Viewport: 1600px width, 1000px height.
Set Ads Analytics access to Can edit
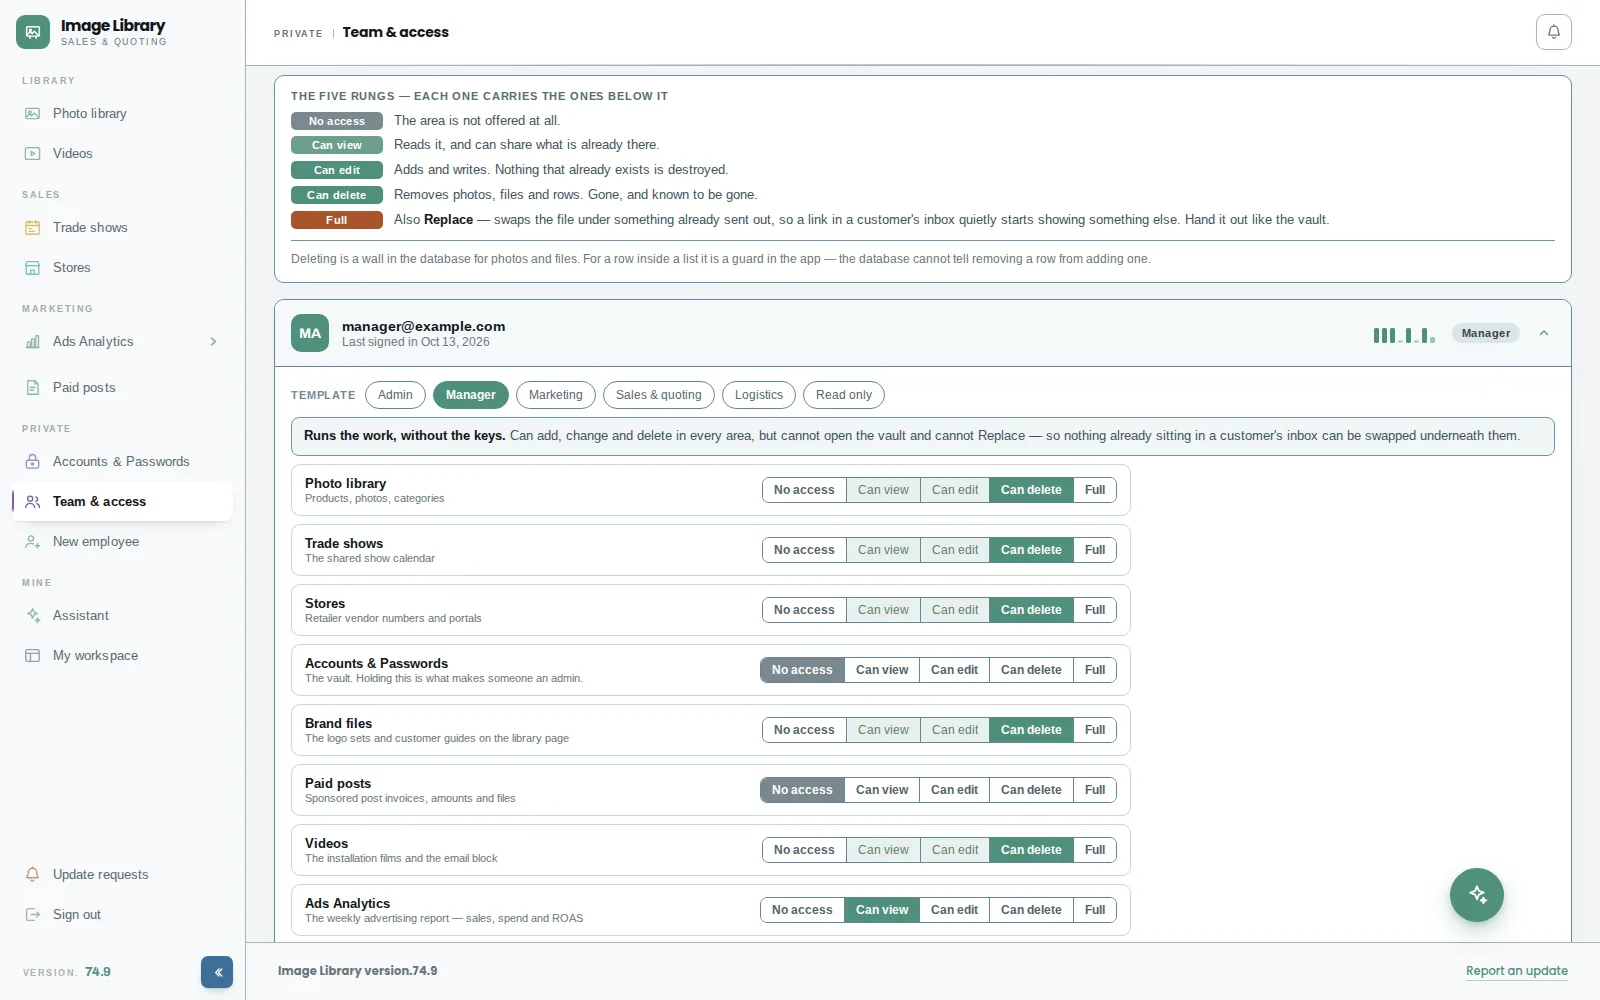coord(954,910)
